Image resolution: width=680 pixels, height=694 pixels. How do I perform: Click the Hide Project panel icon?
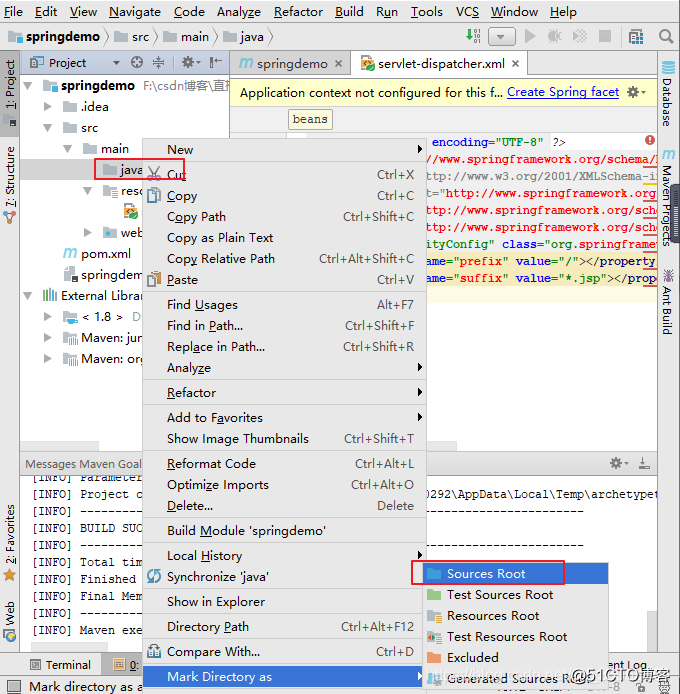point(216,62)
